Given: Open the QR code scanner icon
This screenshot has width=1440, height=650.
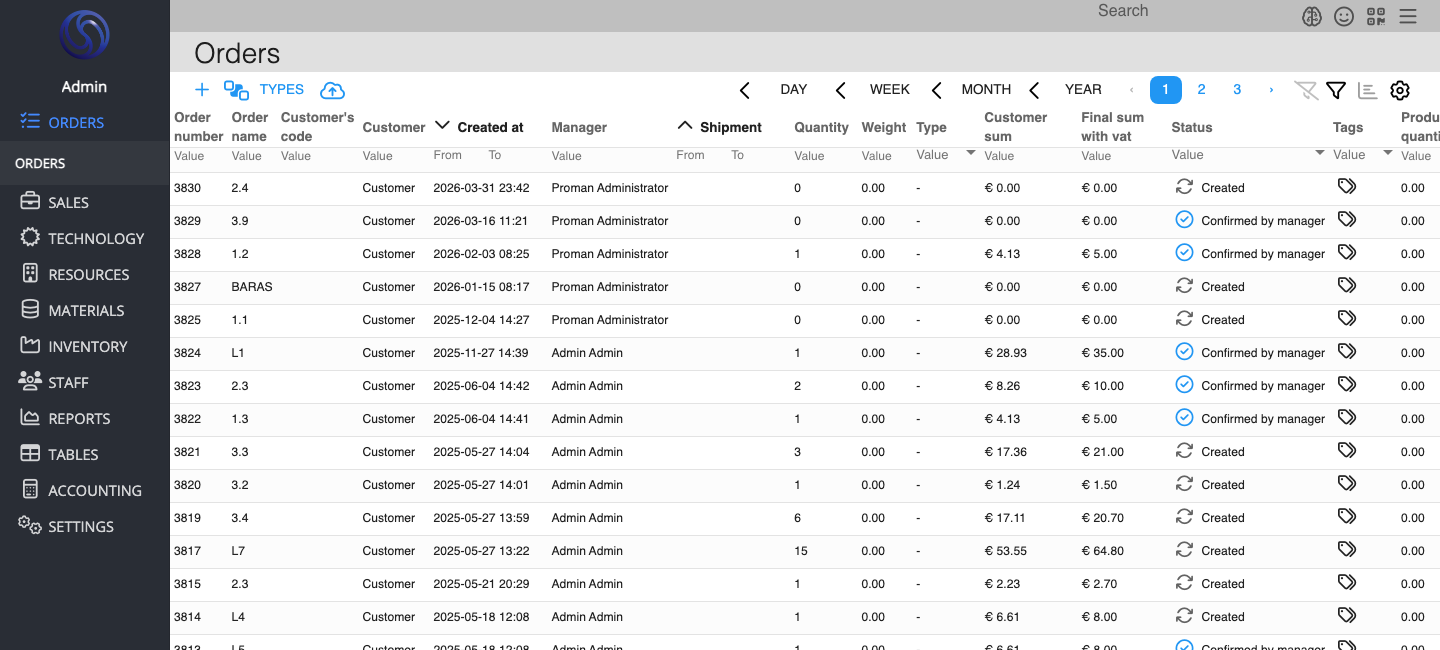Looking at the screenshot, I should [1376, 16].
